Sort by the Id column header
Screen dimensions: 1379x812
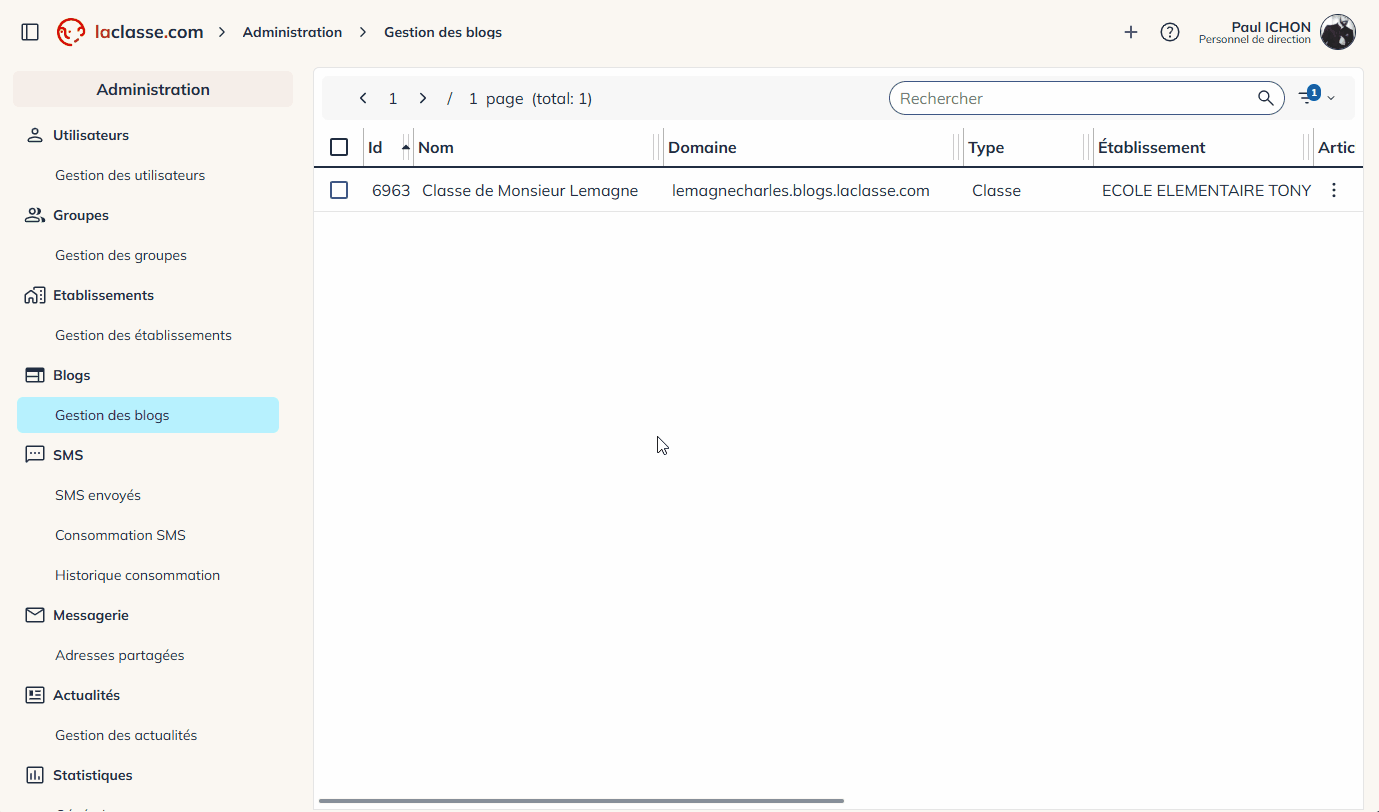376,147
